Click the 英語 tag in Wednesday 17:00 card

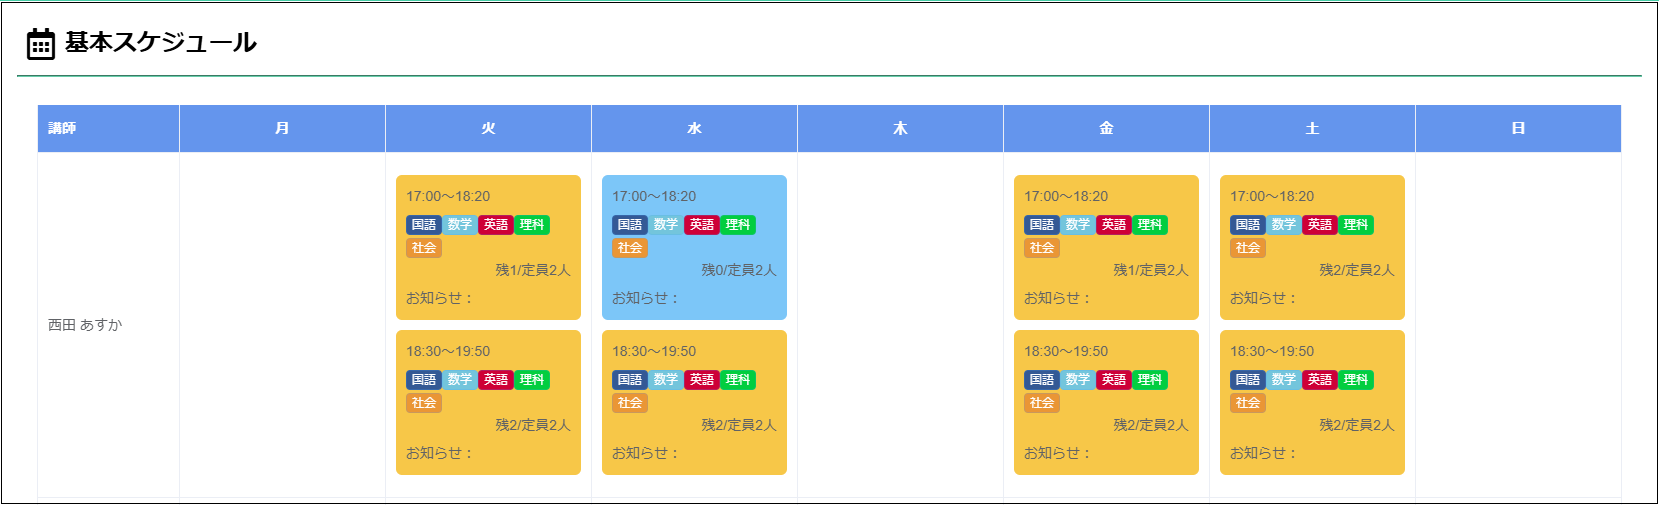[702, 225]
